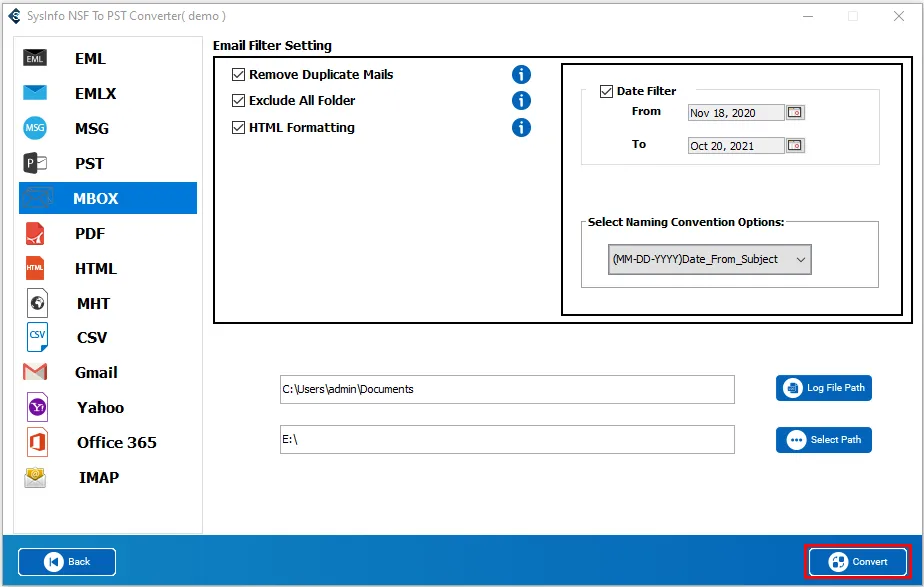Select the Office 365 icon in sidebar

[x=36, y=442]
